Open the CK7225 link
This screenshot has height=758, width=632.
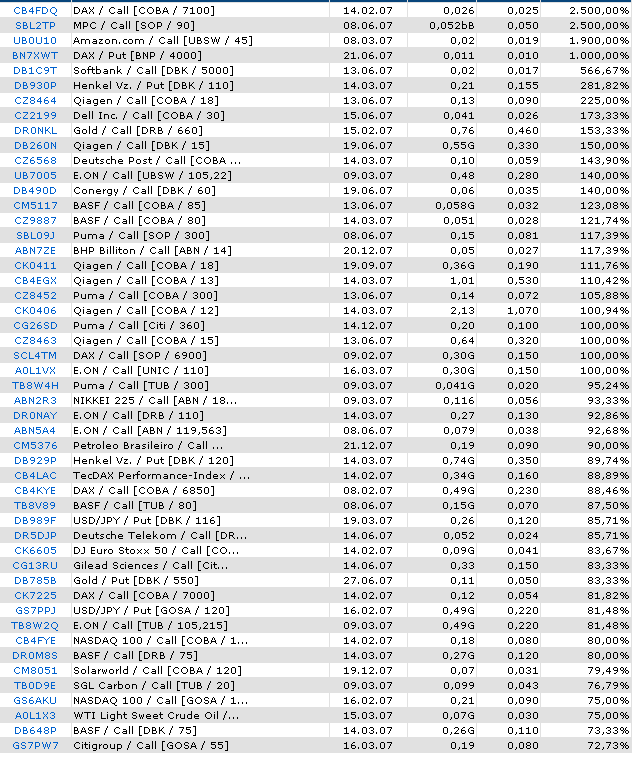[x=35, y=595]
